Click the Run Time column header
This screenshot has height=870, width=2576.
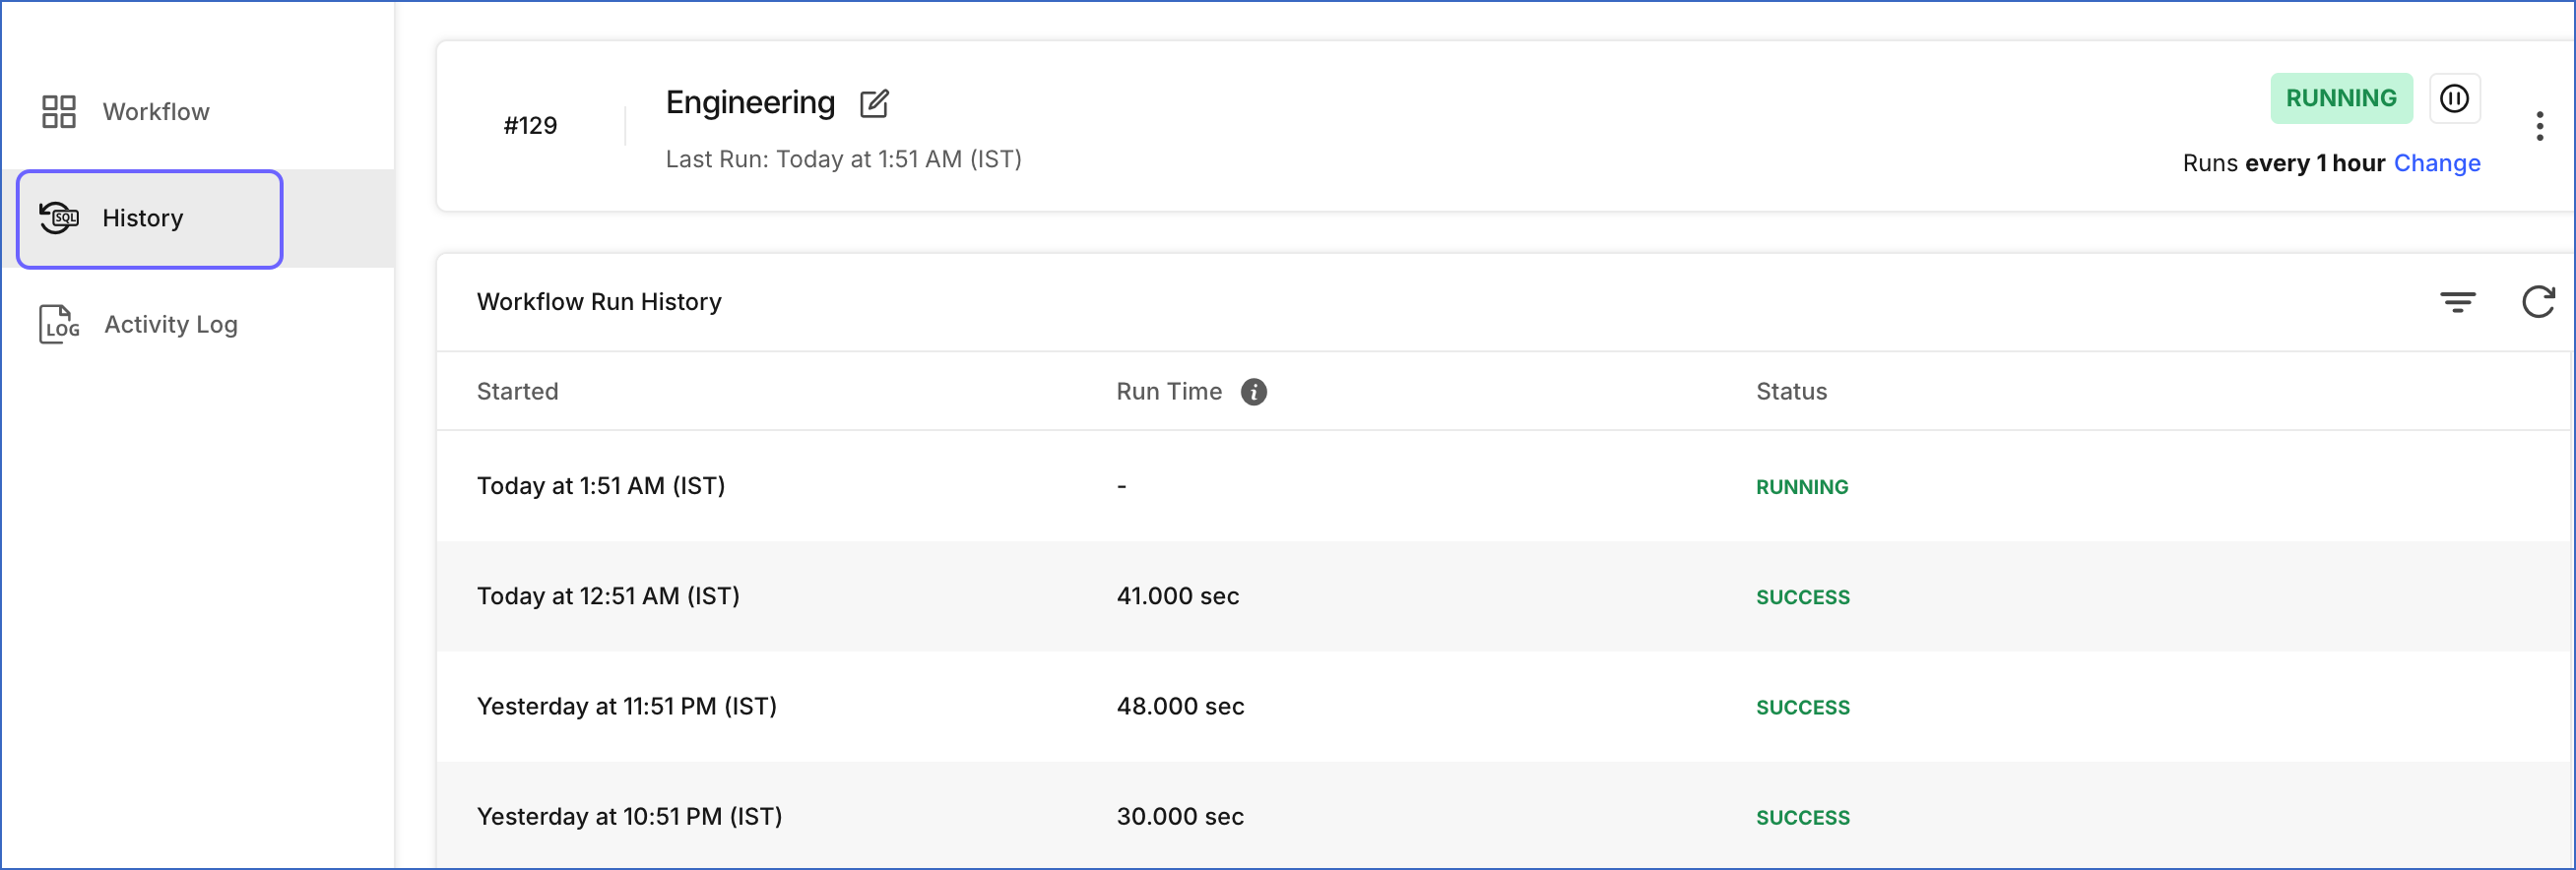[x=1169, y=392]
